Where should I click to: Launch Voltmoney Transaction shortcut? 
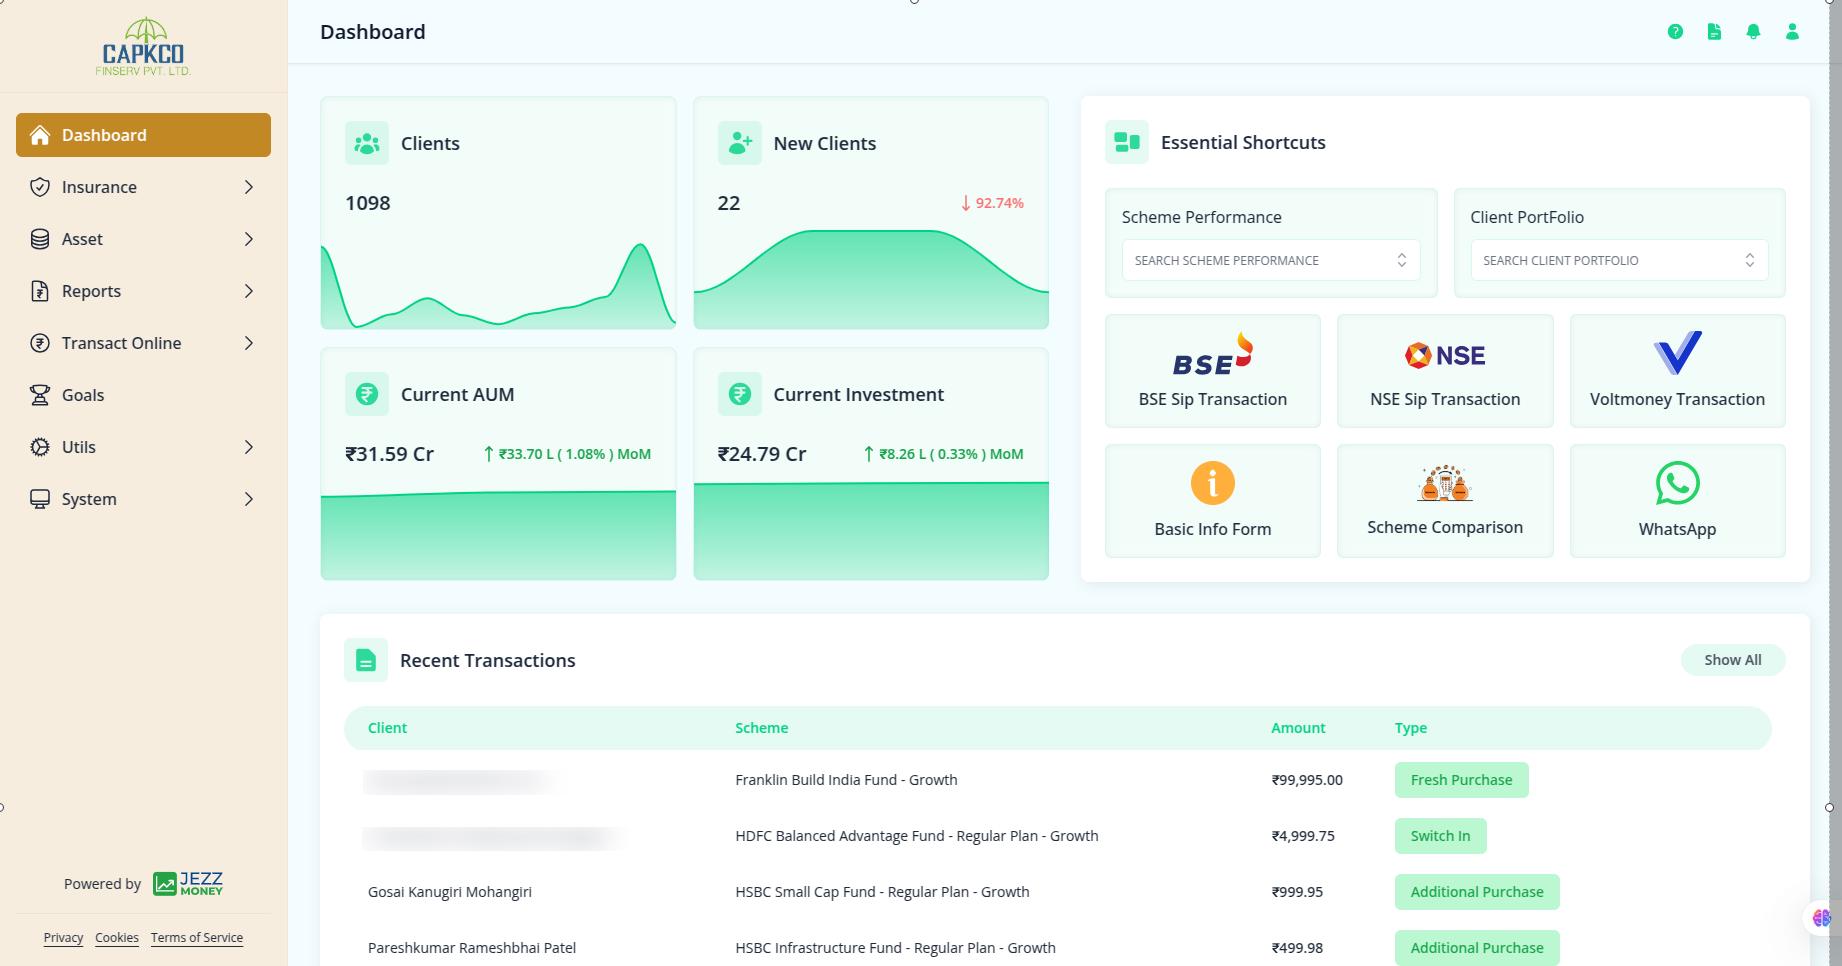click(x=1677, y=371)
